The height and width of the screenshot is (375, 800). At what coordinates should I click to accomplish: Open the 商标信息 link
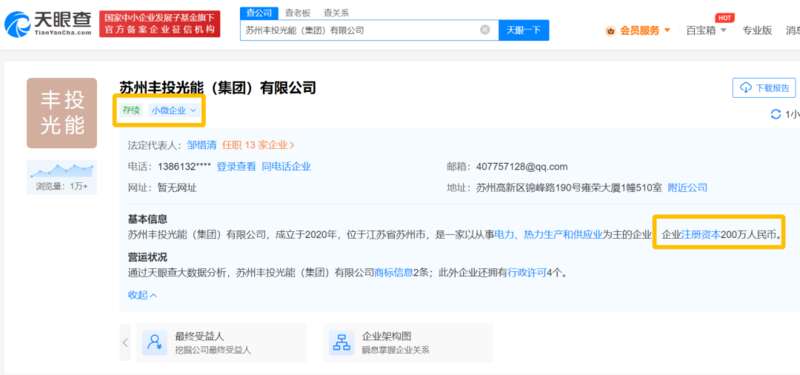point(394,273)
